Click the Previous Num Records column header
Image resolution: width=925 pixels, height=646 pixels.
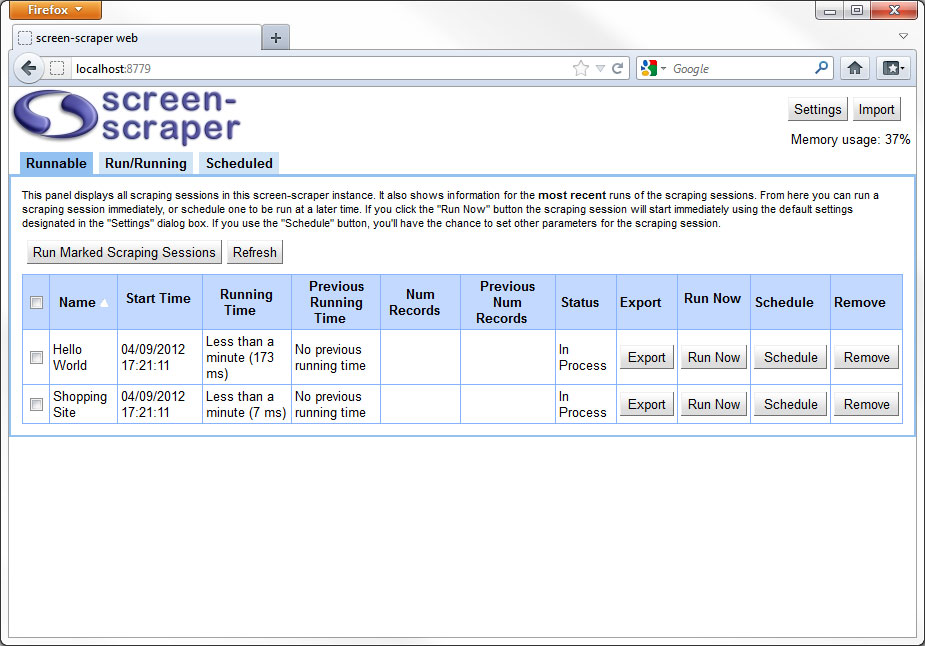click(507, 302)
